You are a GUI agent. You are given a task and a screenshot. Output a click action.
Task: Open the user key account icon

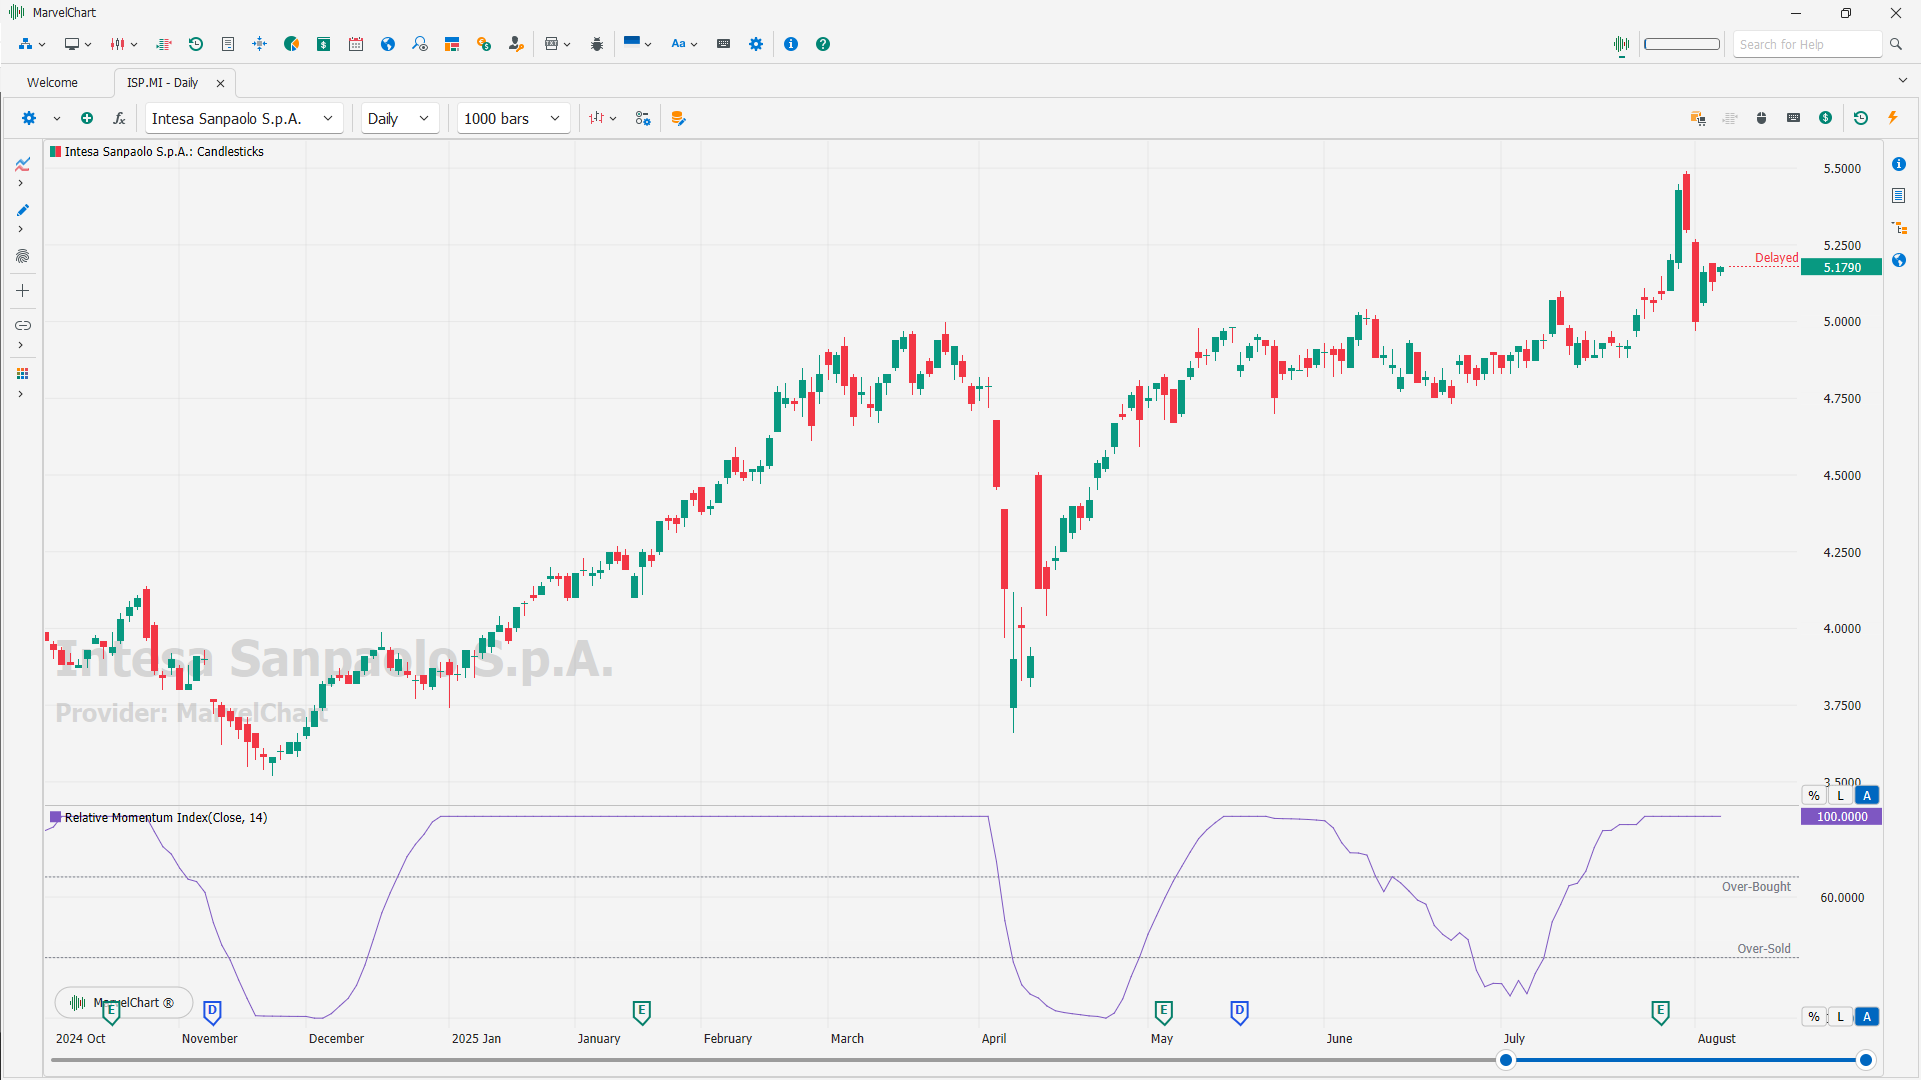click(516, 44)
